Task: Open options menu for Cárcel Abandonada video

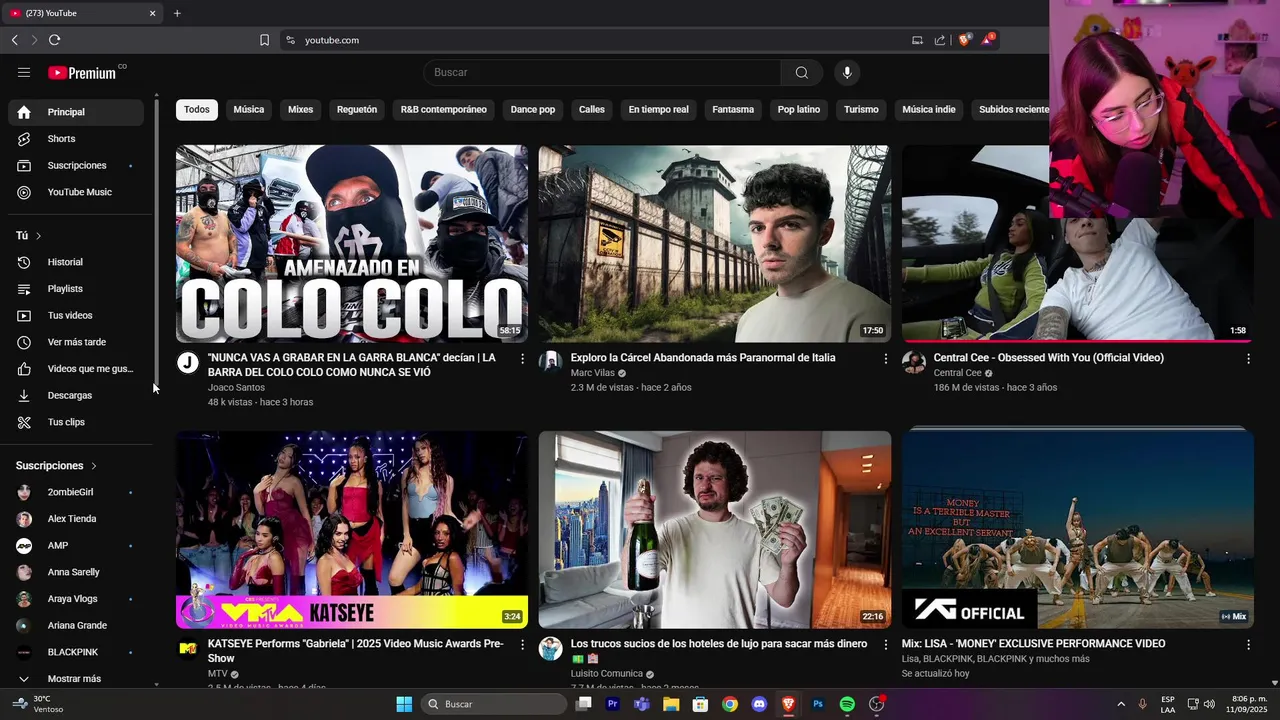Action: [x=885, y=358]
